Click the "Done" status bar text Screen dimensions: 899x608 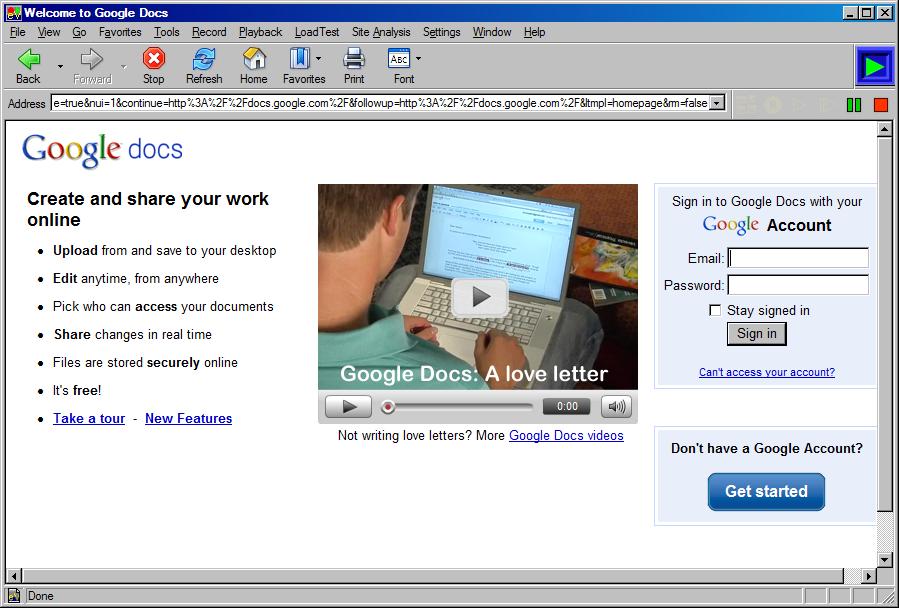(x=41, y=596)
